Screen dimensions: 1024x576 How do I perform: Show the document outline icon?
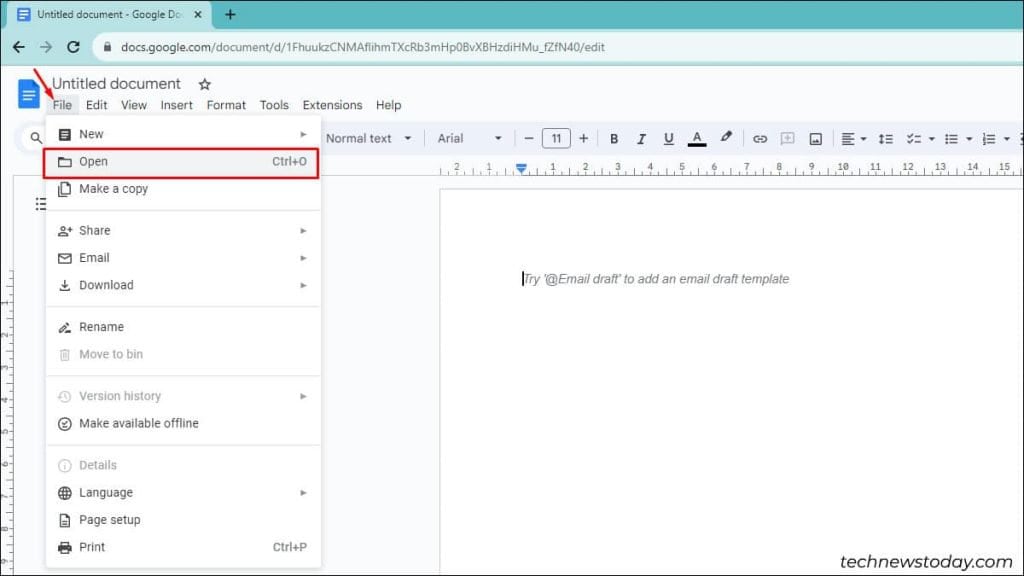pyautogui.click(x=40, y=204)
